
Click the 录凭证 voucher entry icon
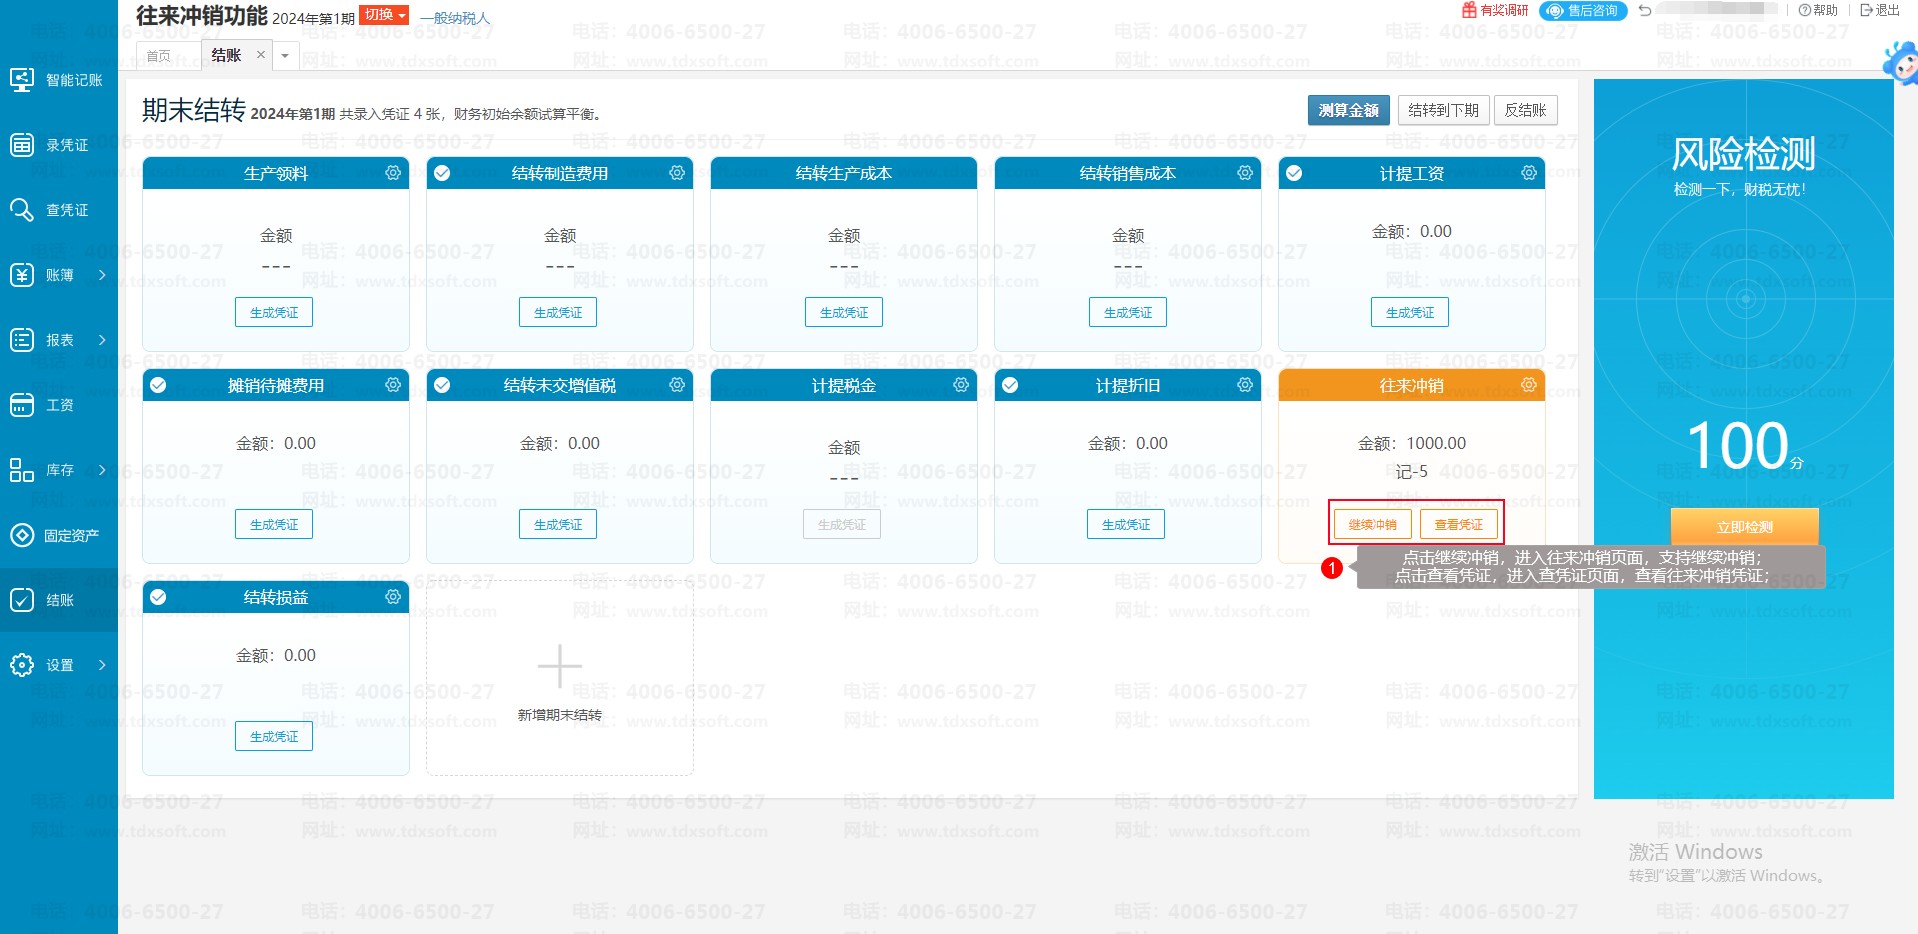(x=22, y=145)
